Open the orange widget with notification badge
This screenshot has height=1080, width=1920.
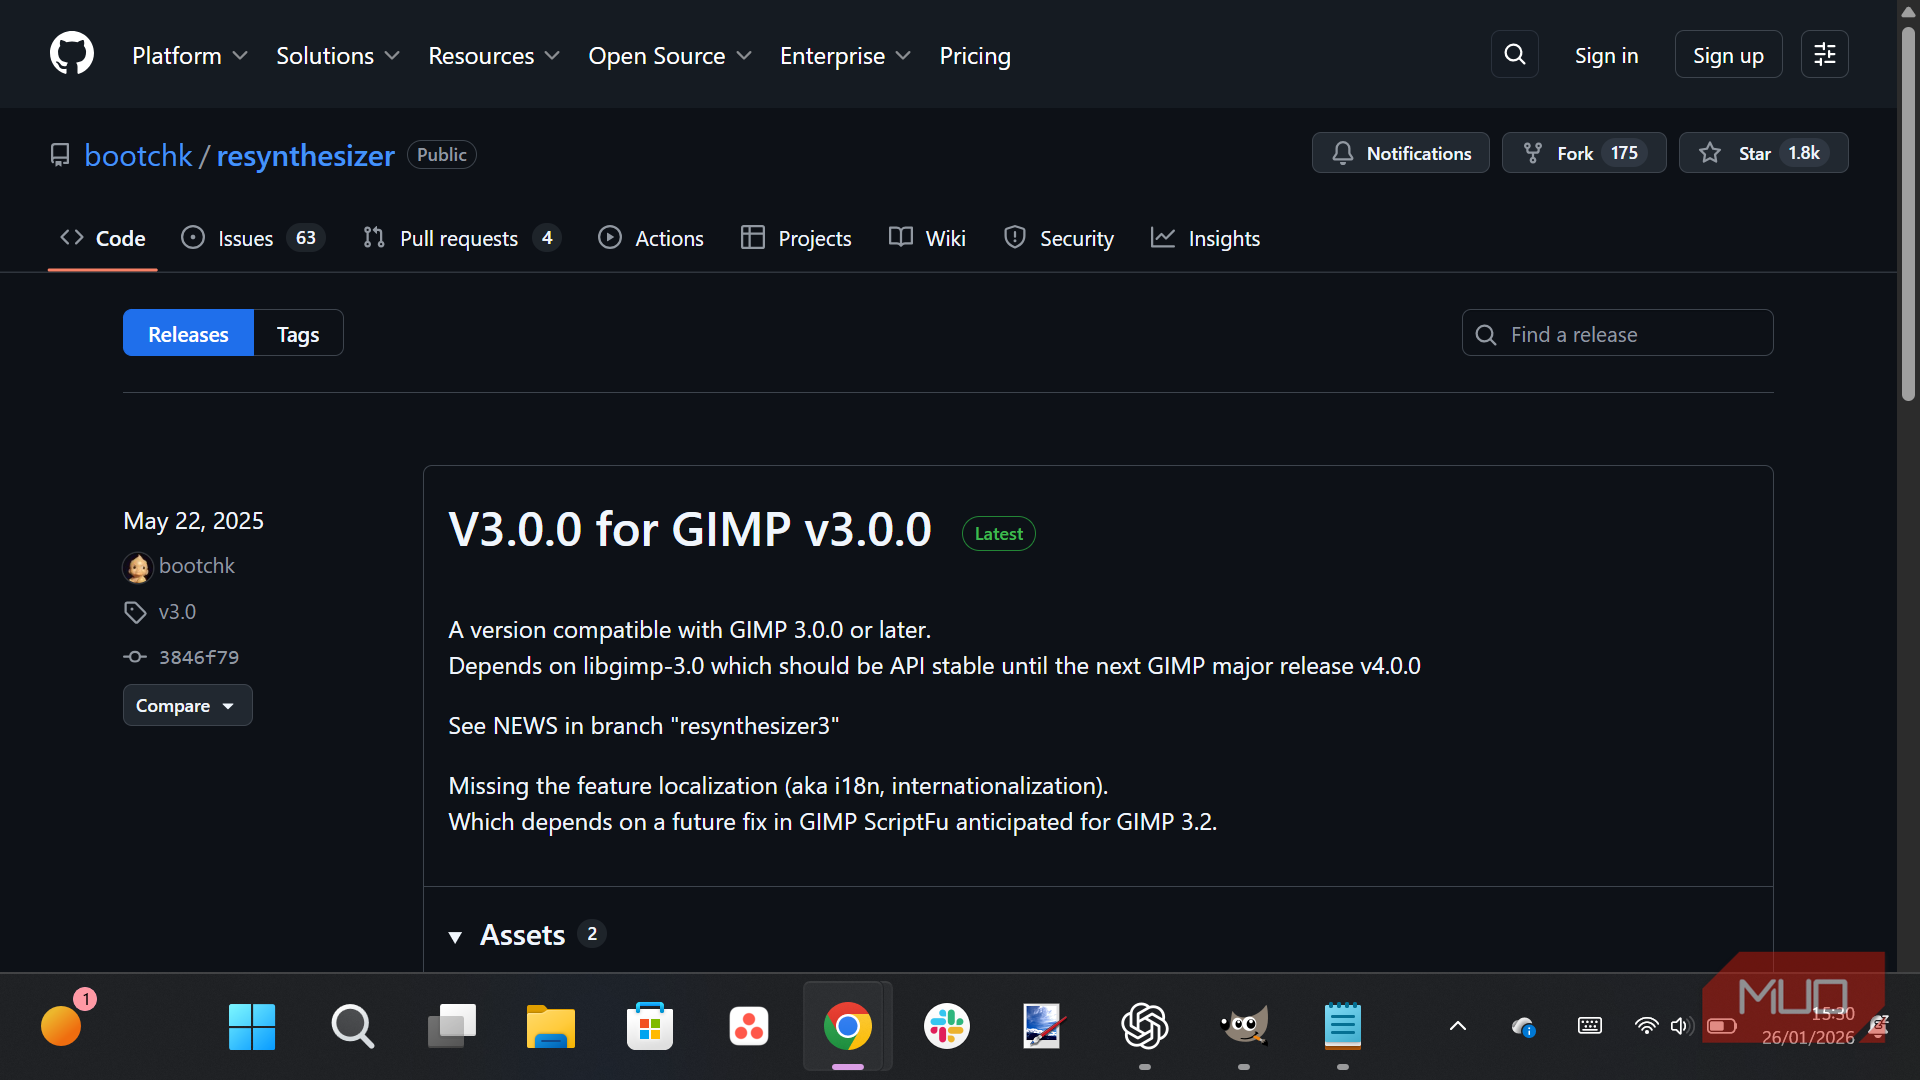[62, 1026]
